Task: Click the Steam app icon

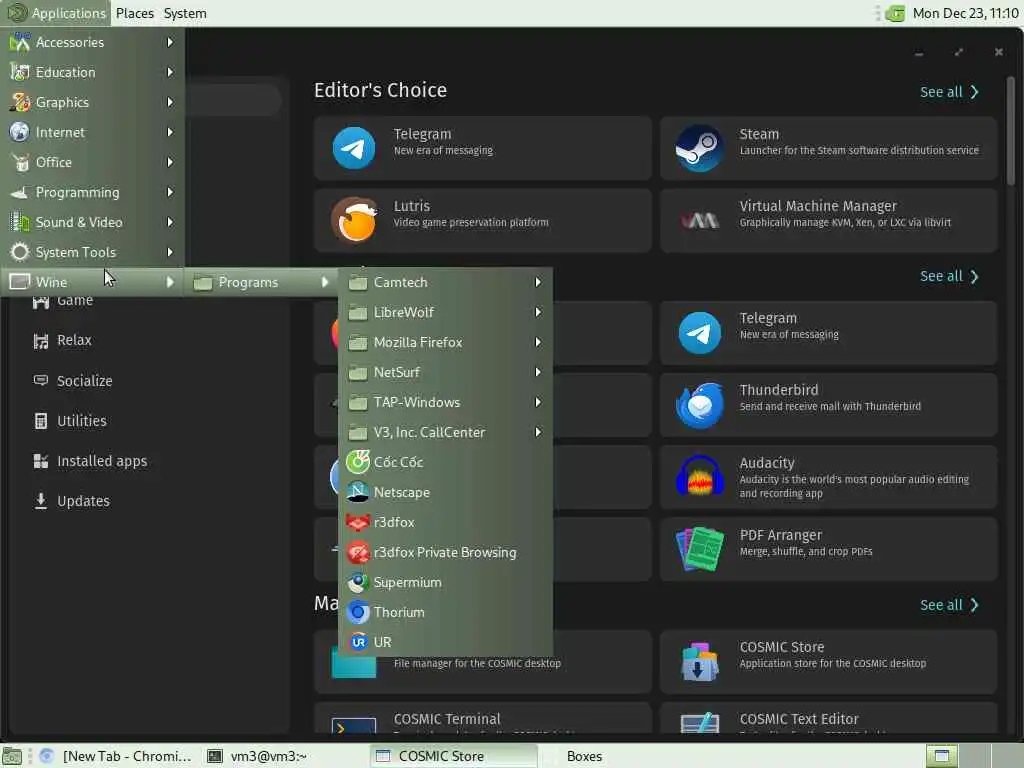Action: 699,148
